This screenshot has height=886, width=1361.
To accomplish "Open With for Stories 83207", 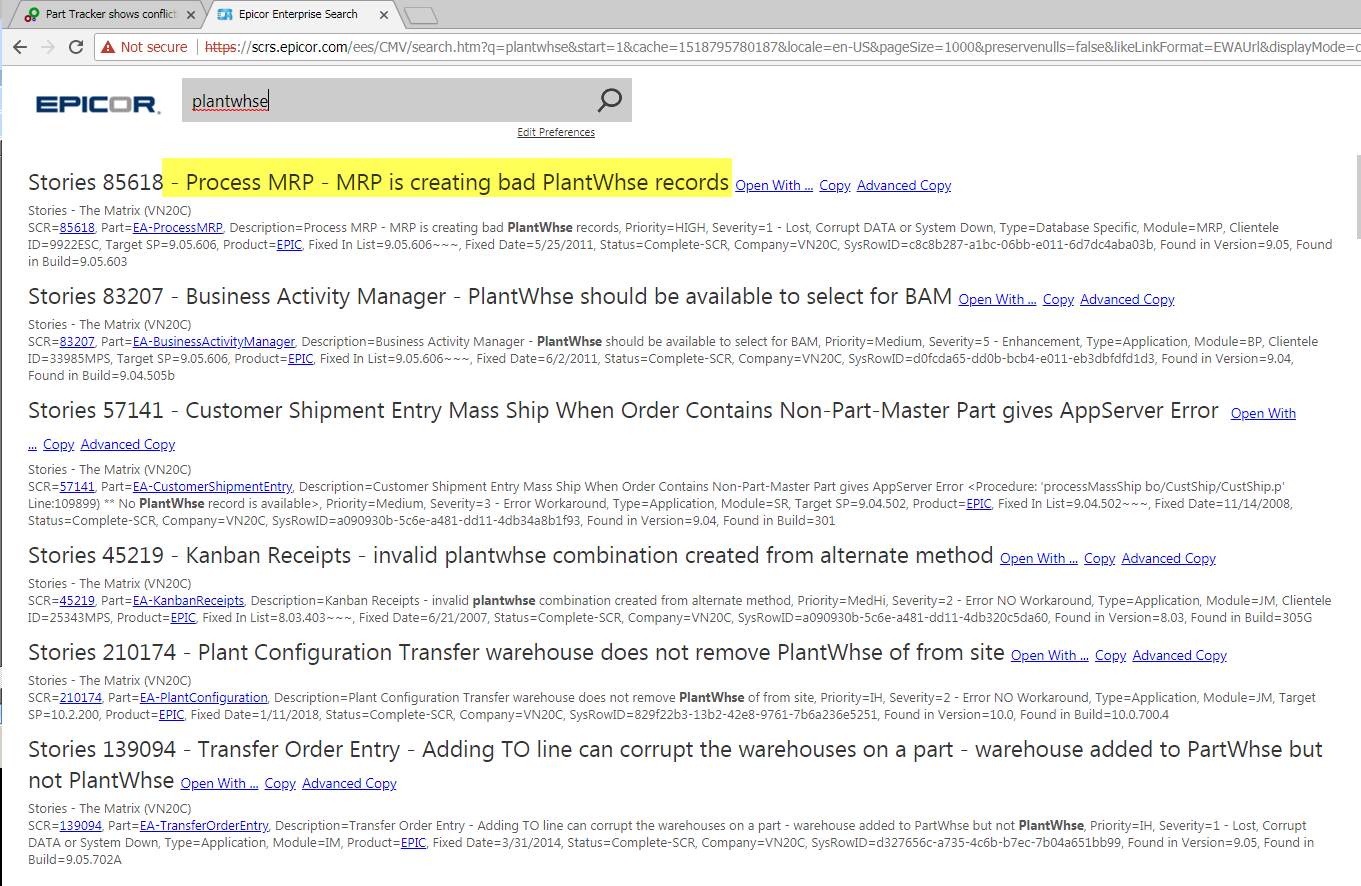I will [997, 299].
